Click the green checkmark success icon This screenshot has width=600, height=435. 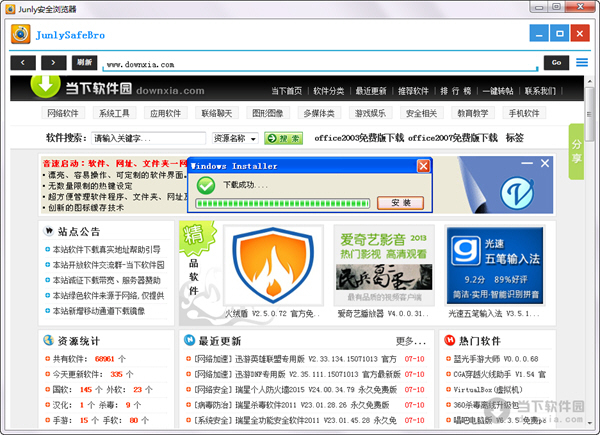(x=206, y=185)
